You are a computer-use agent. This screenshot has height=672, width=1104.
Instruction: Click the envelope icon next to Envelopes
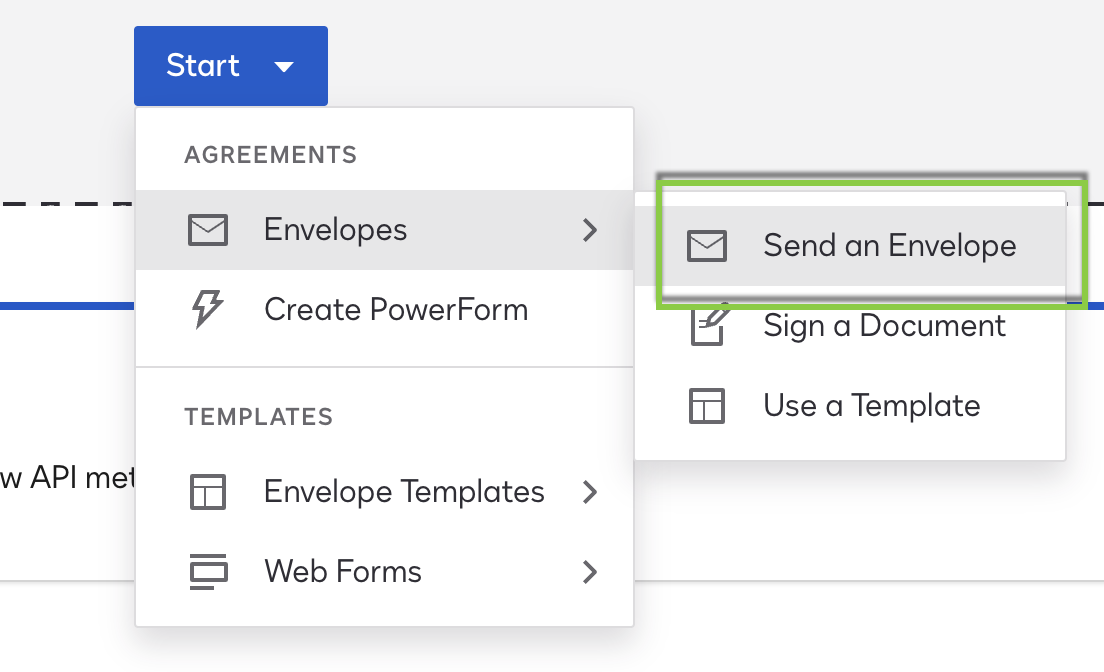tap(208, 229)
